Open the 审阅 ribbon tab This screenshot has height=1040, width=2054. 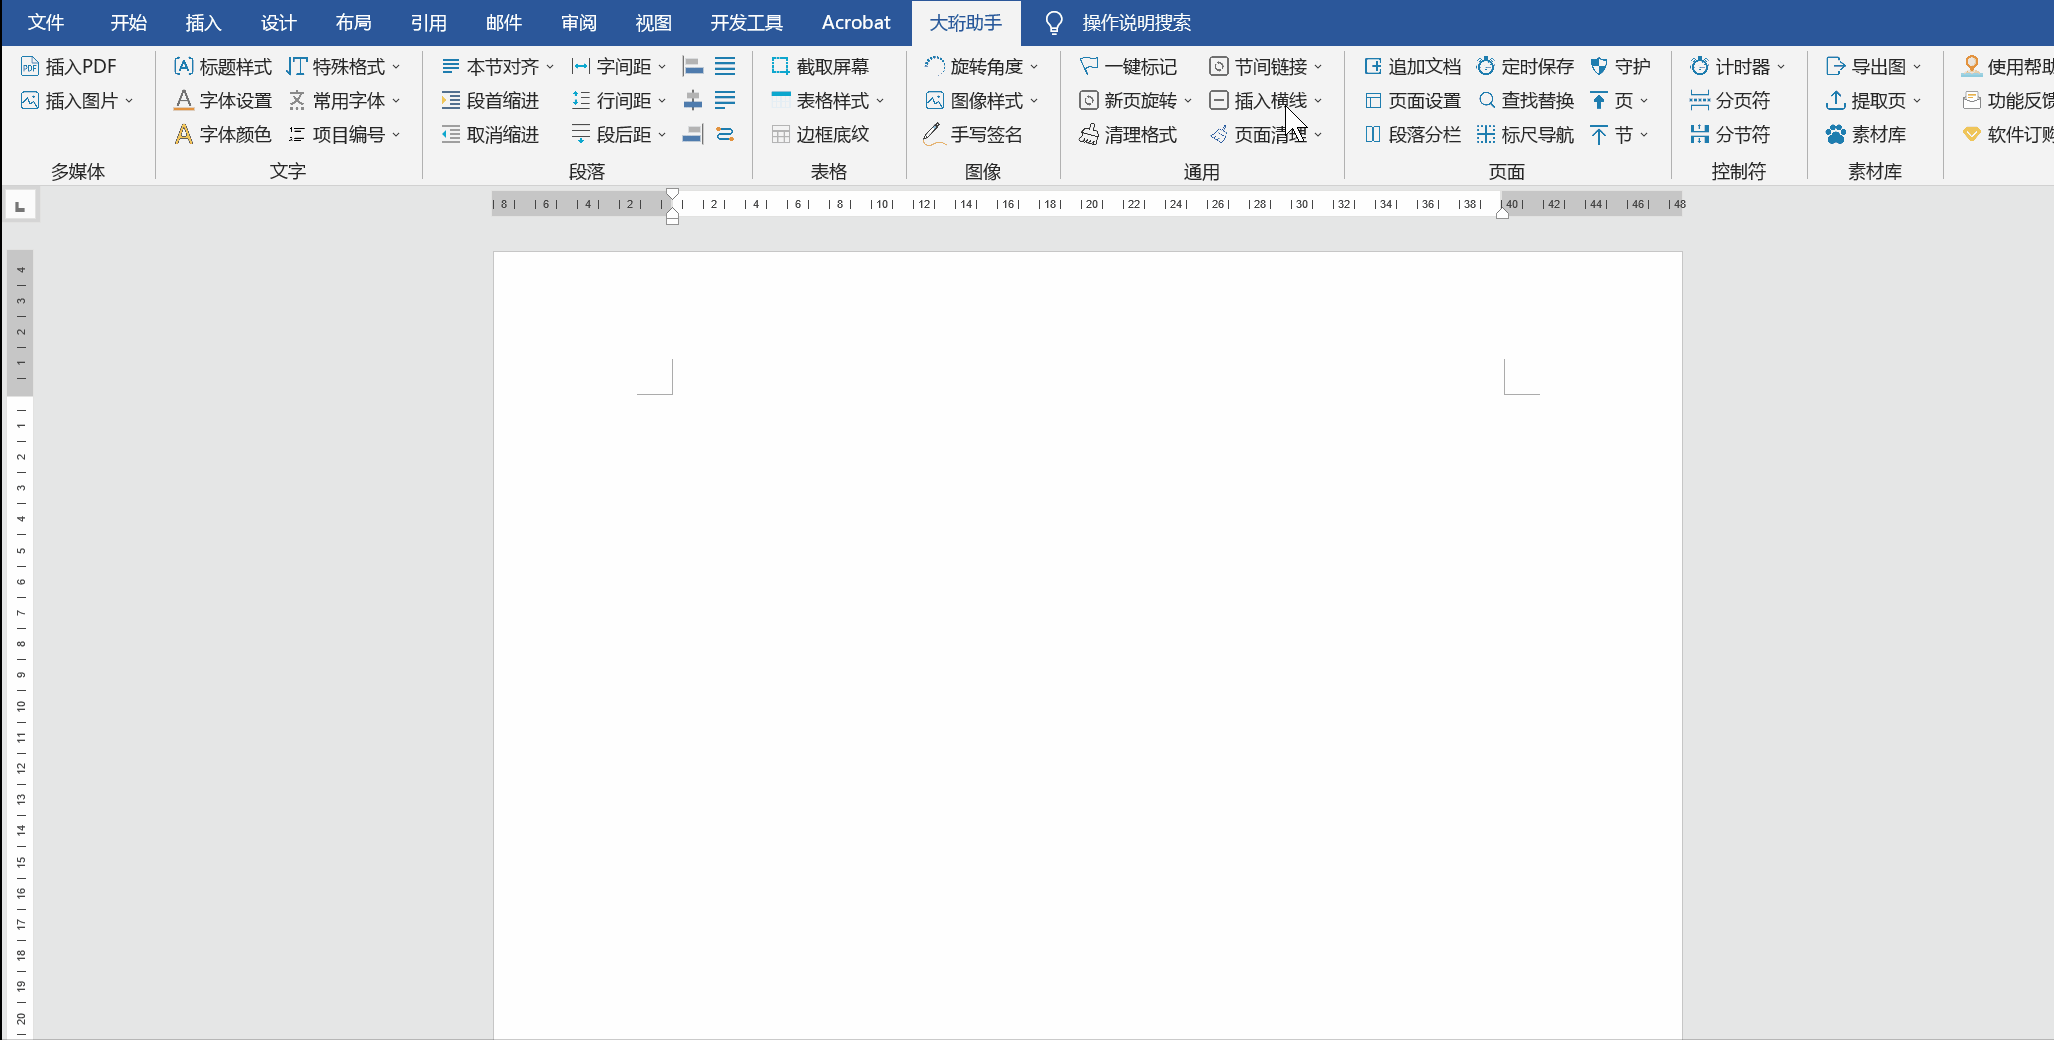pyautogui.click(x=578, y=23)
